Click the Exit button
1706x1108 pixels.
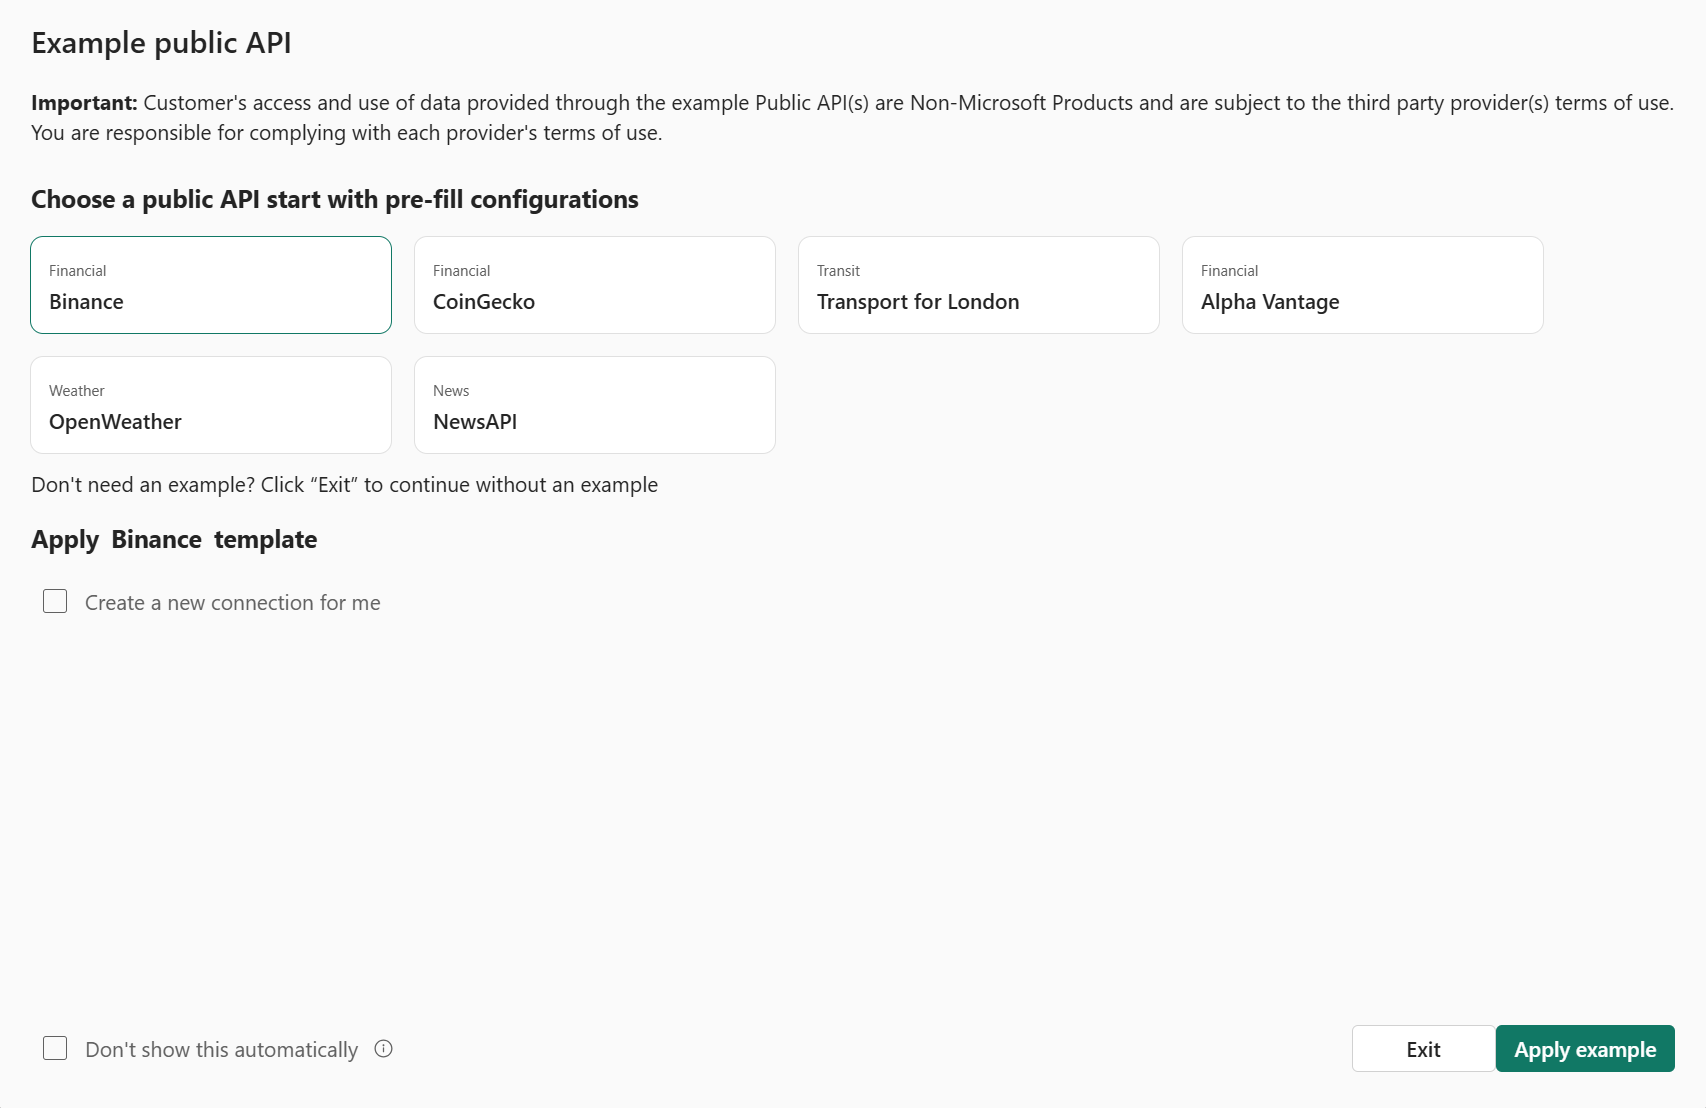[1423, 1049]
